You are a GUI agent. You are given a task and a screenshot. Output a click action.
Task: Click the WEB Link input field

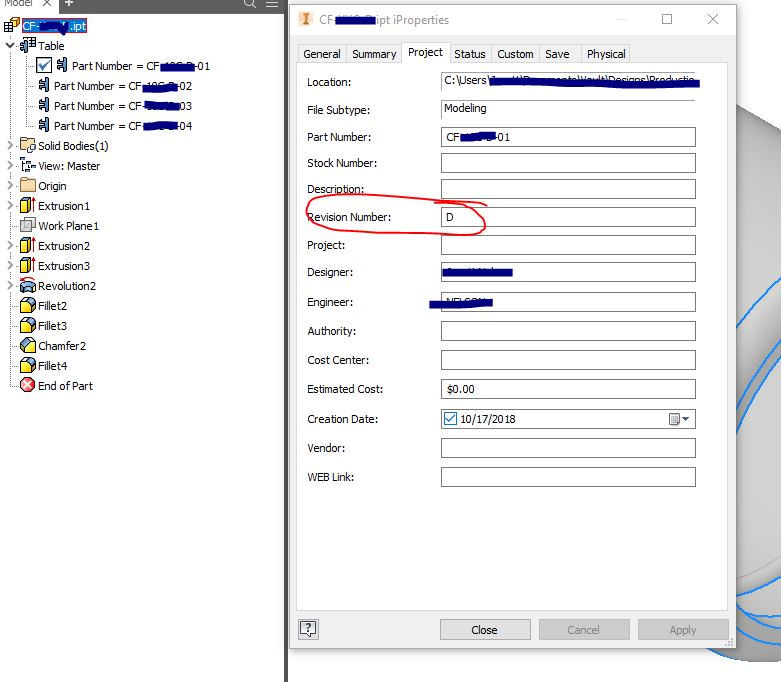(568, 477)
